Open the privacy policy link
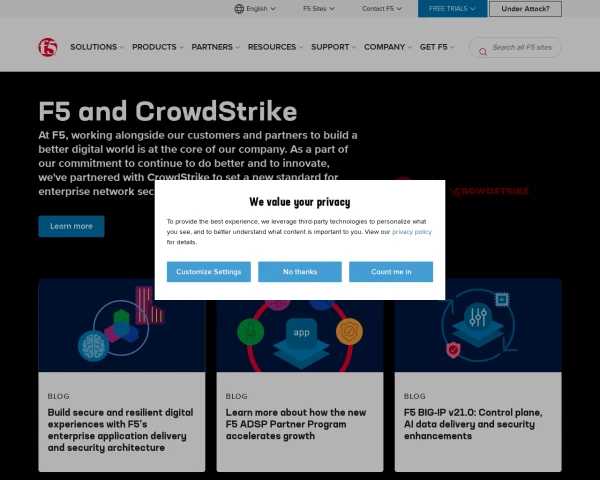The width and height of the screenshot is (600, 480). [x=412, y=232]
